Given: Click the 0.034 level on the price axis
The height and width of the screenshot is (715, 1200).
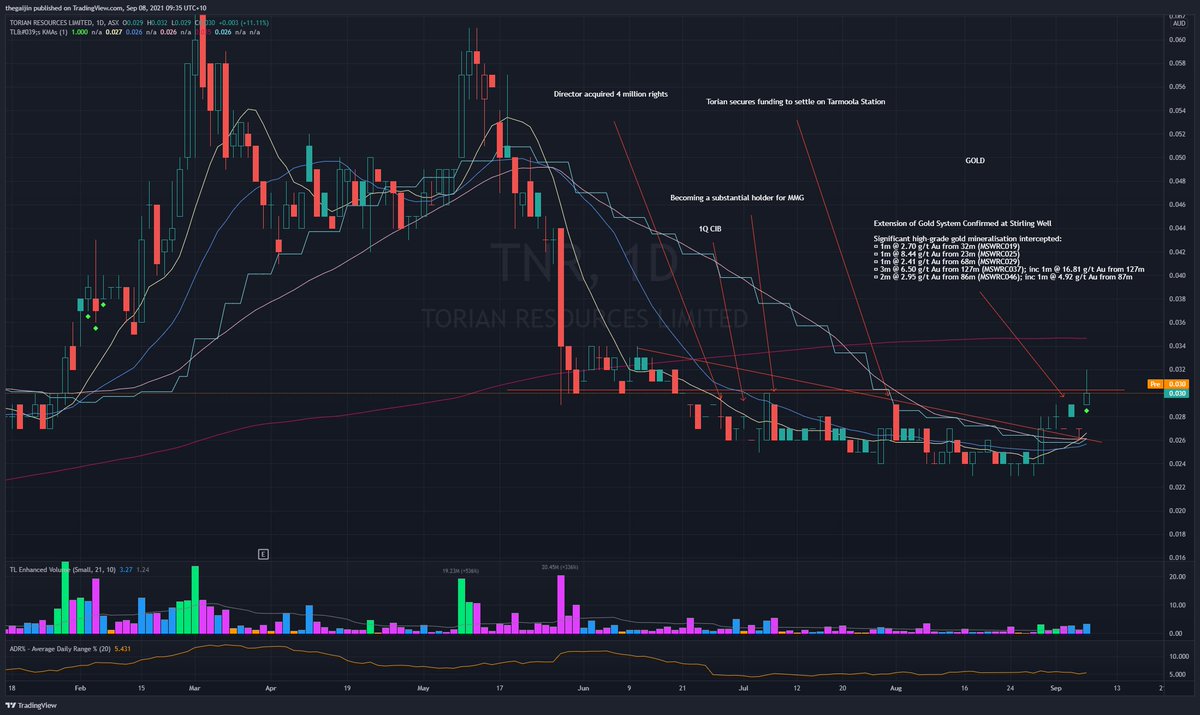Looking at the screenshot, I should click(1175, 346).
